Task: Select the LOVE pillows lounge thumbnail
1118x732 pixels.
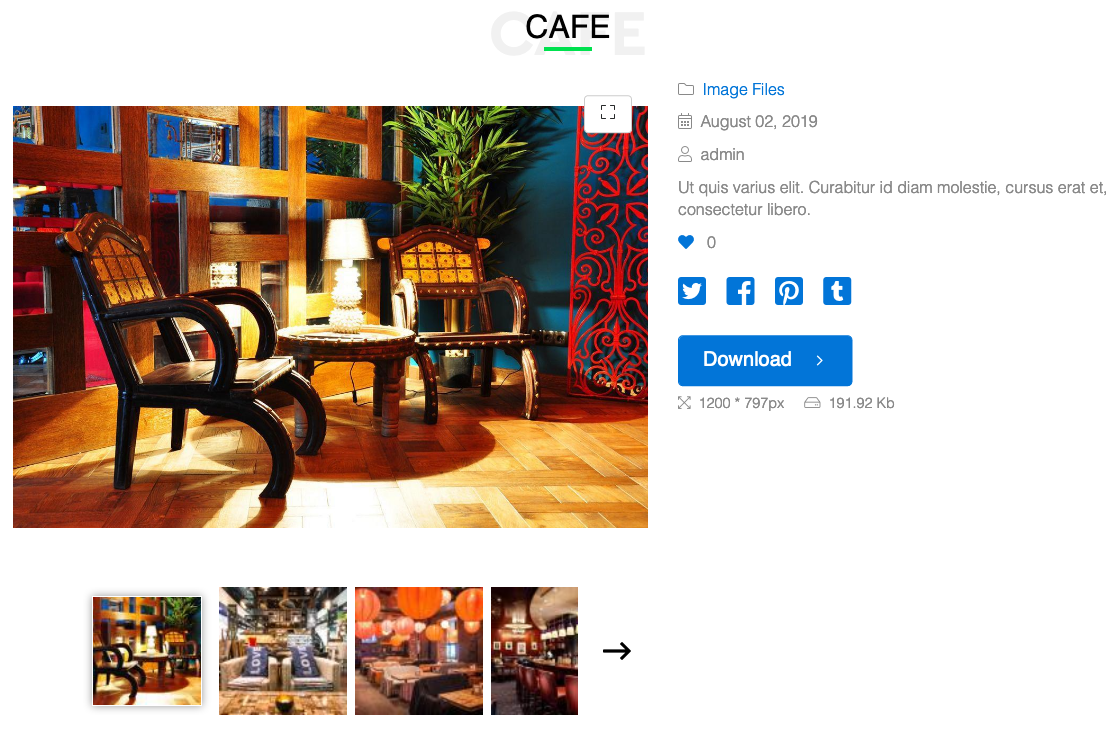Action: click(283, 651)
